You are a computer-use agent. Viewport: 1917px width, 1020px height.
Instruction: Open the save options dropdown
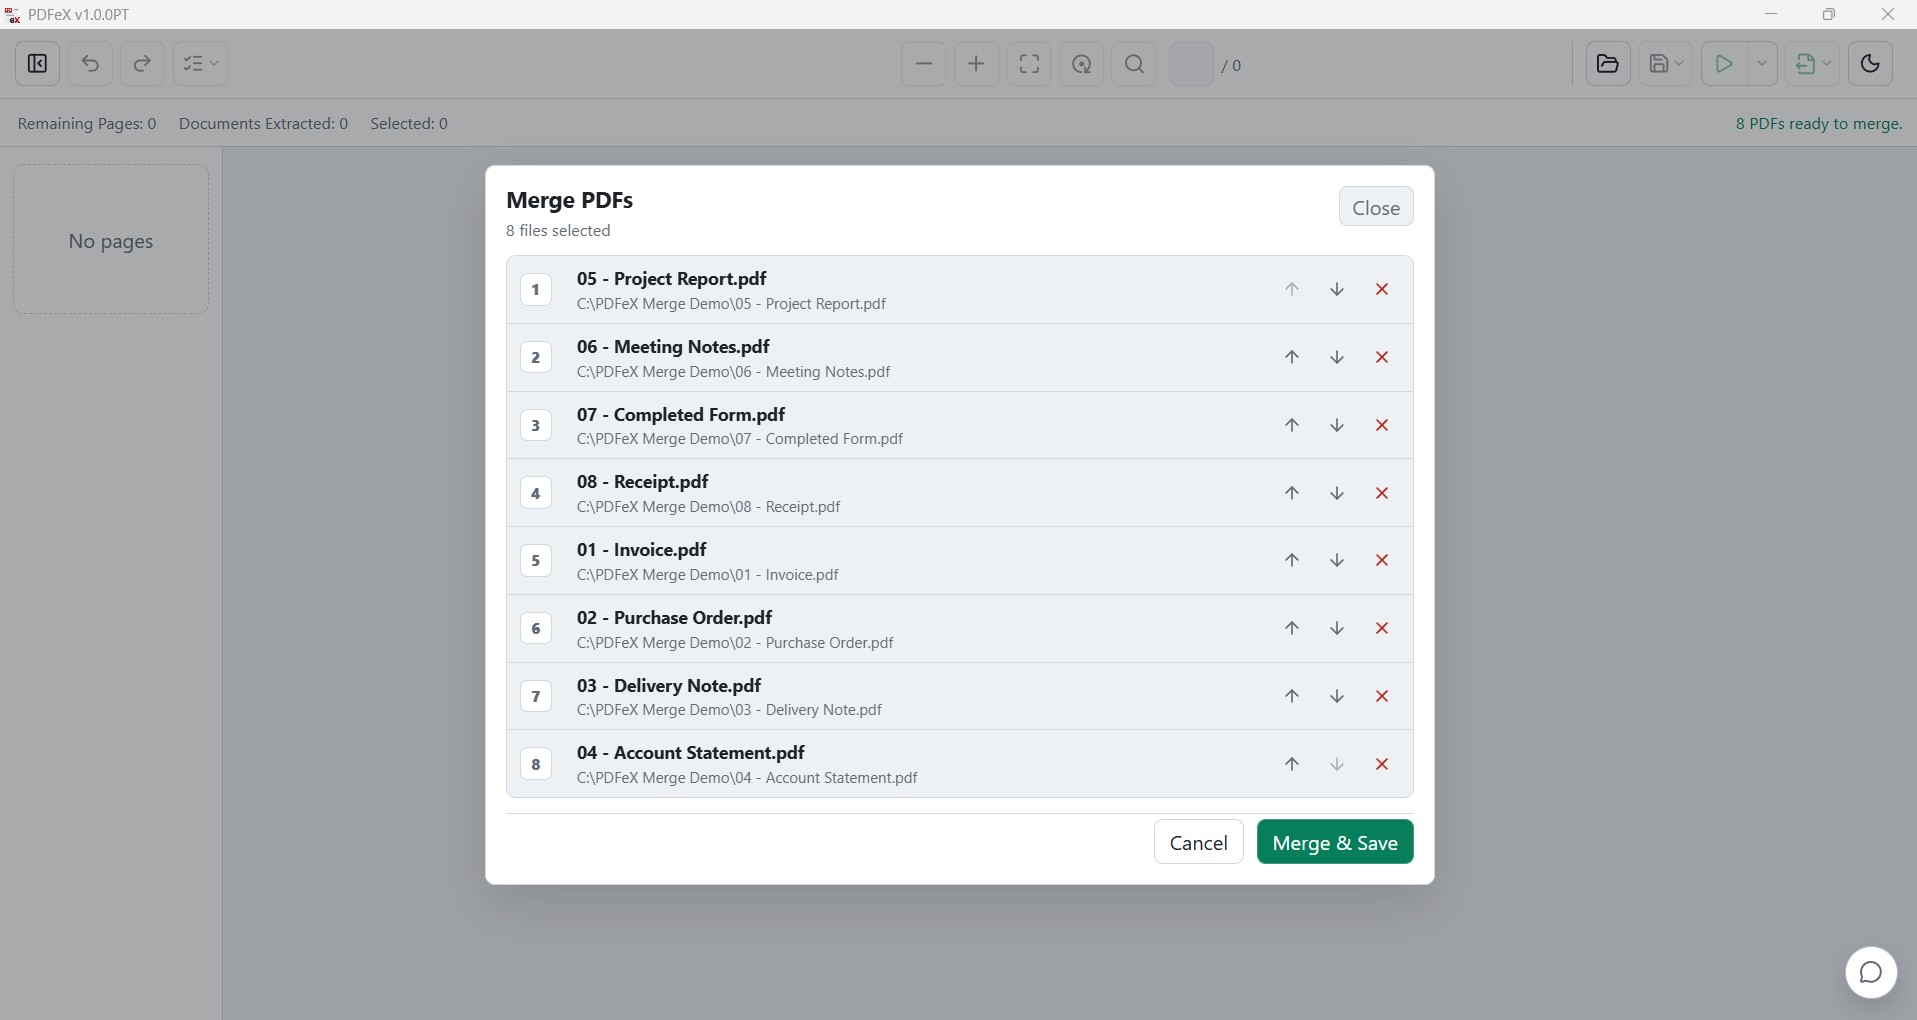pyautogui.click(x=1666, y=64)
